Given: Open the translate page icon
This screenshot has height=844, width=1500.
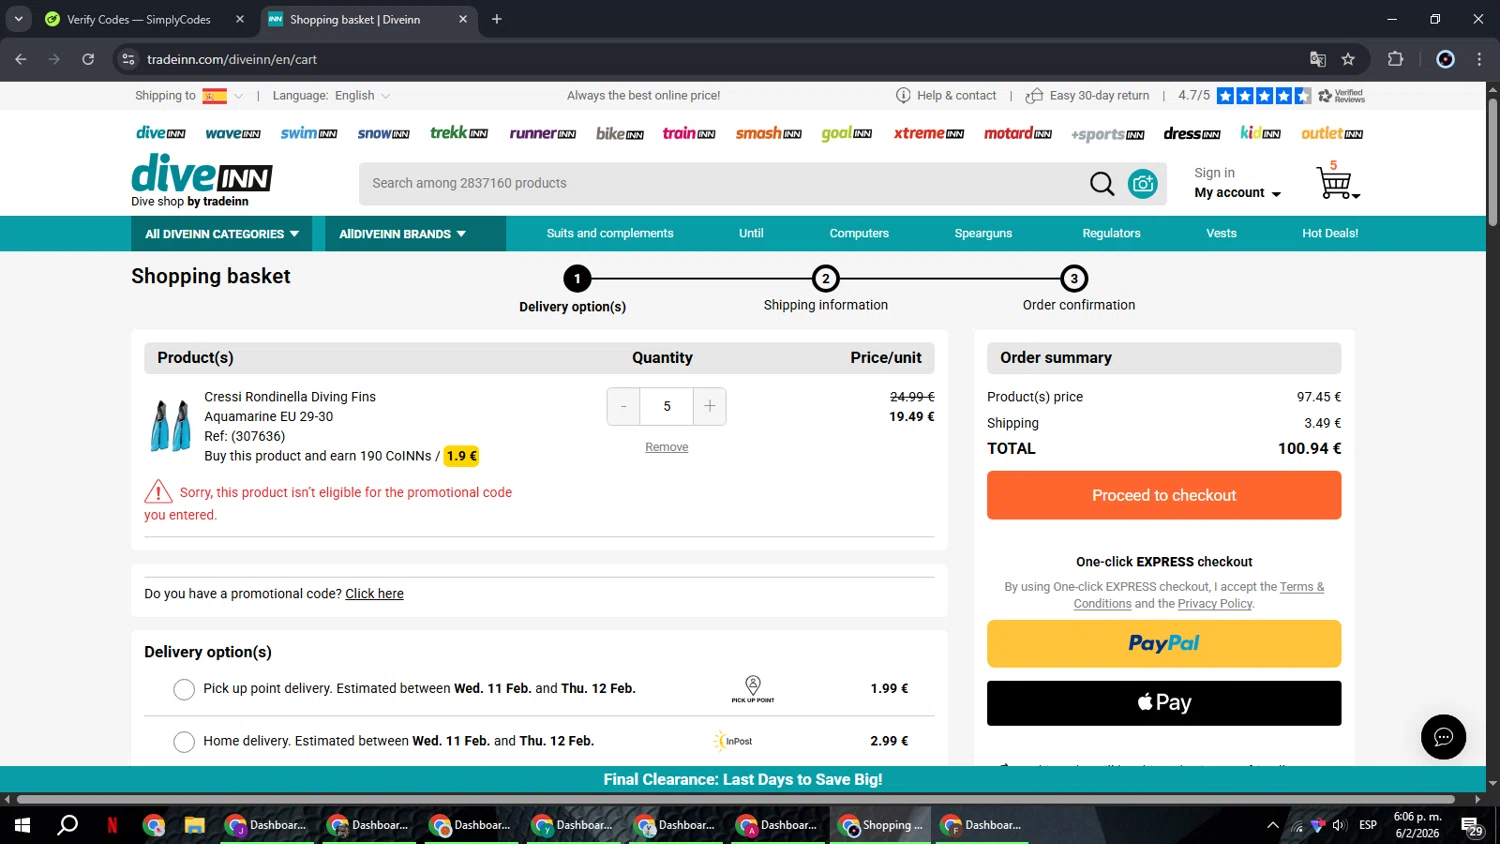Looking at the screenshot, I should [x=1318, y=59].
